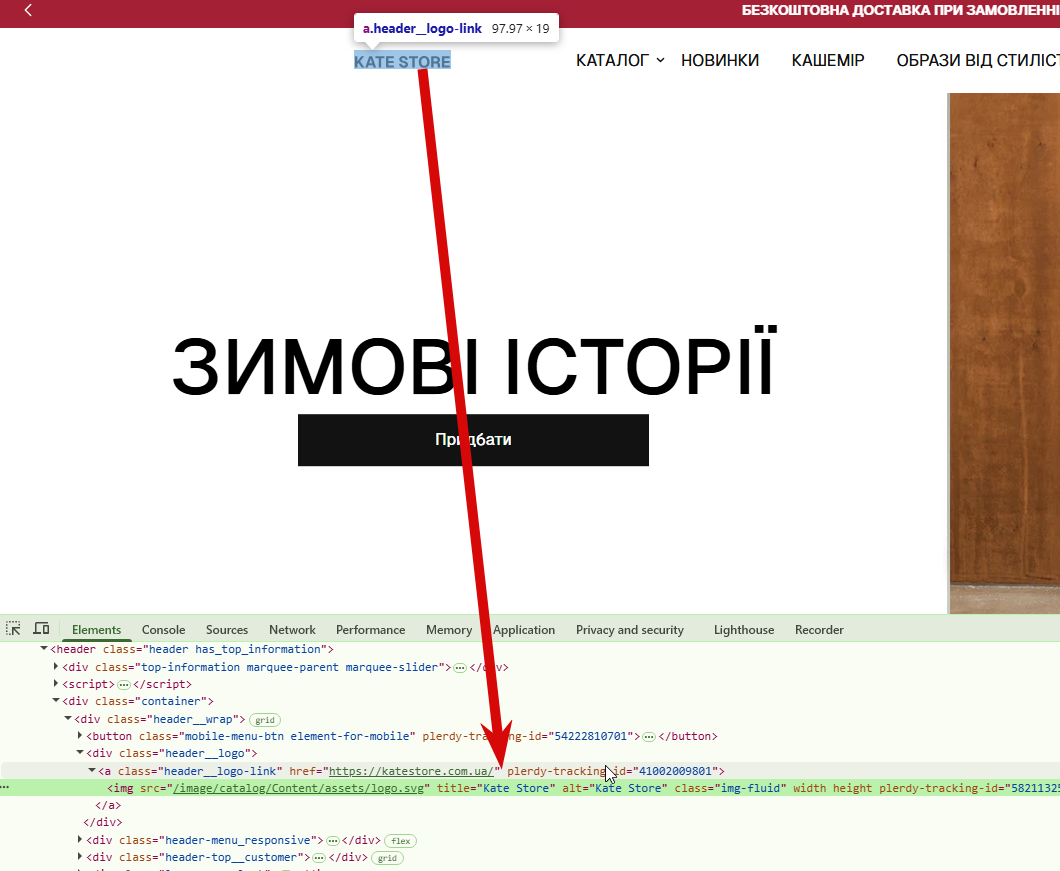Image resolution: width=1060 pixels, height=871 pixels.
Task: Open the Application tab
Action: (x=524, y=630)
